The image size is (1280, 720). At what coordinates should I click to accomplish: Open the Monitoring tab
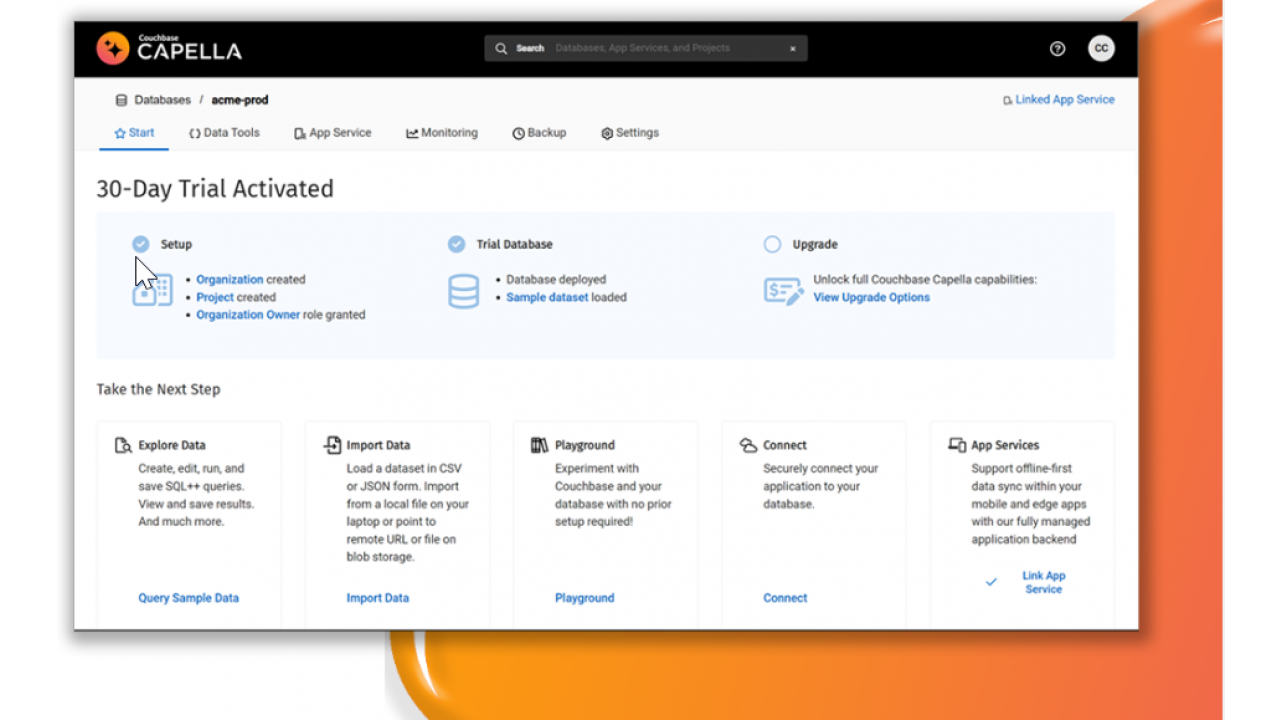441,133
